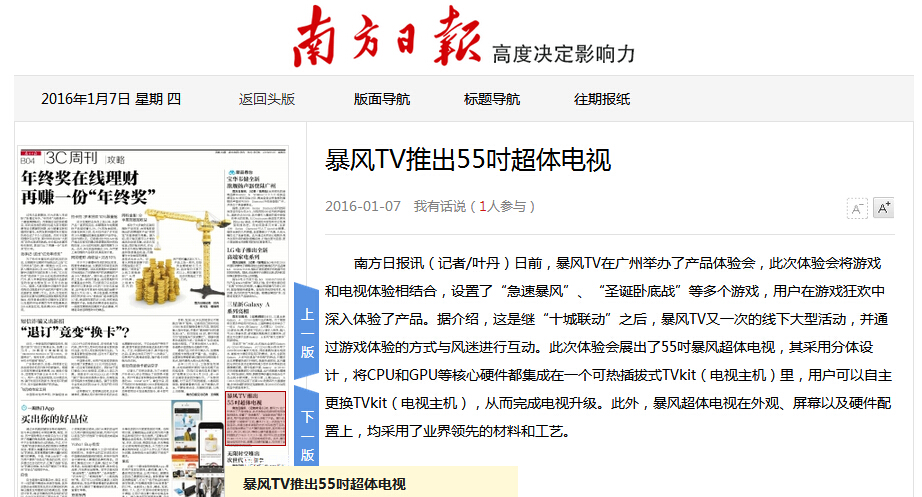Increase article font size with A+ icon

tap(883, 208)
